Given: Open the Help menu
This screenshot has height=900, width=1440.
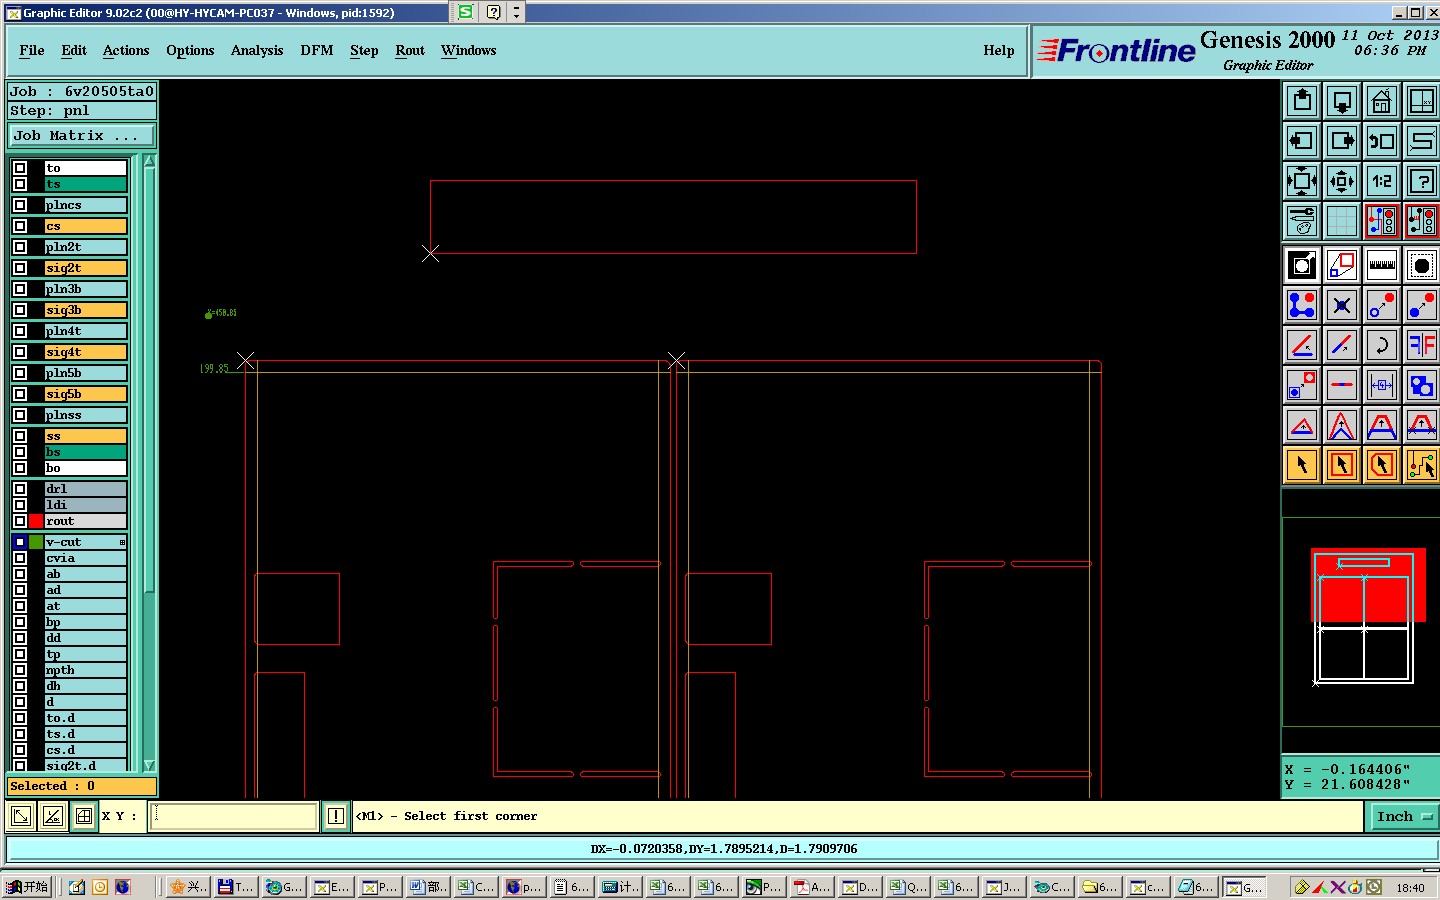Looking at the screenshot, I should coord(999,50).
